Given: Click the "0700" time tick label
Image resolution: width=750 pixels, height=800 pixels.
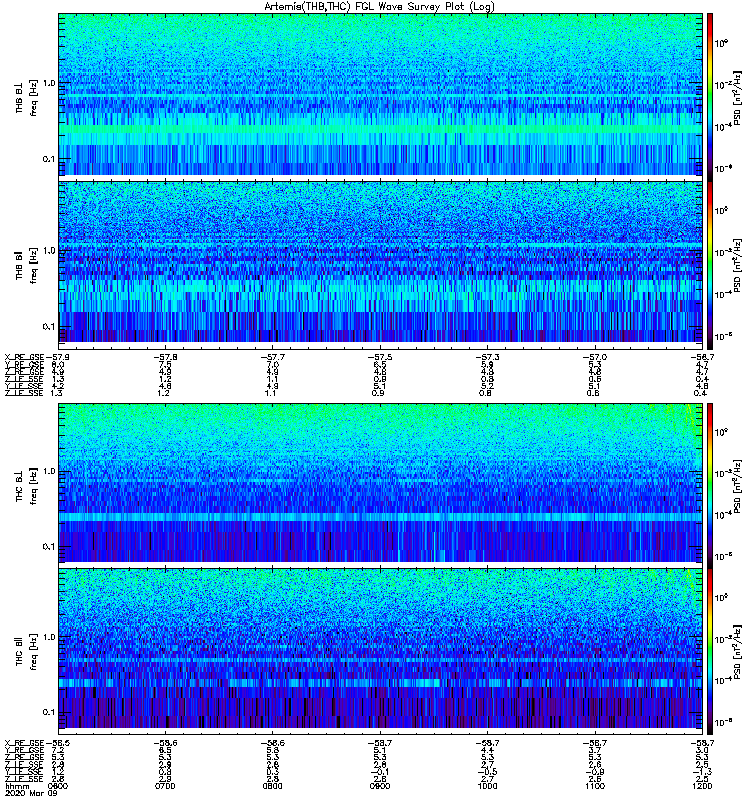Looking at the screenshot, I should coord(165,786).
